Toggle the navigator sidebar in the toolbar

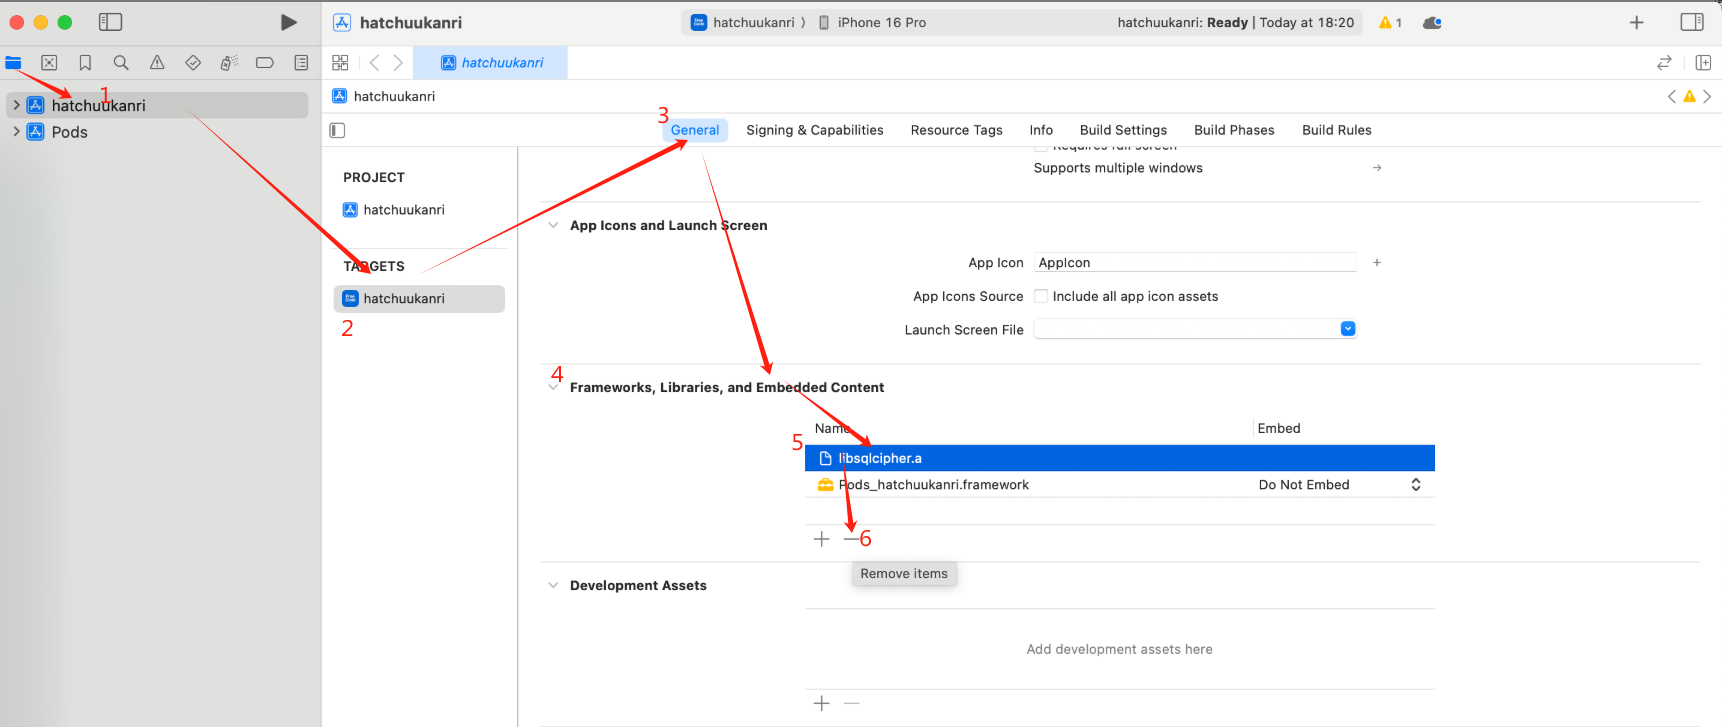tap(110, 22)
